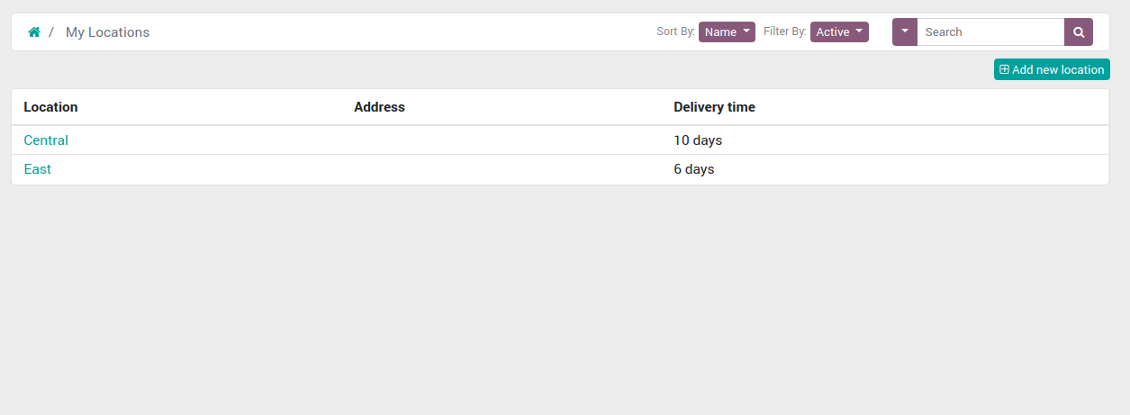This screenshot has height=415, width=1130.
Task: Click the My Locations breadcrumb
Action: point(107,32)
